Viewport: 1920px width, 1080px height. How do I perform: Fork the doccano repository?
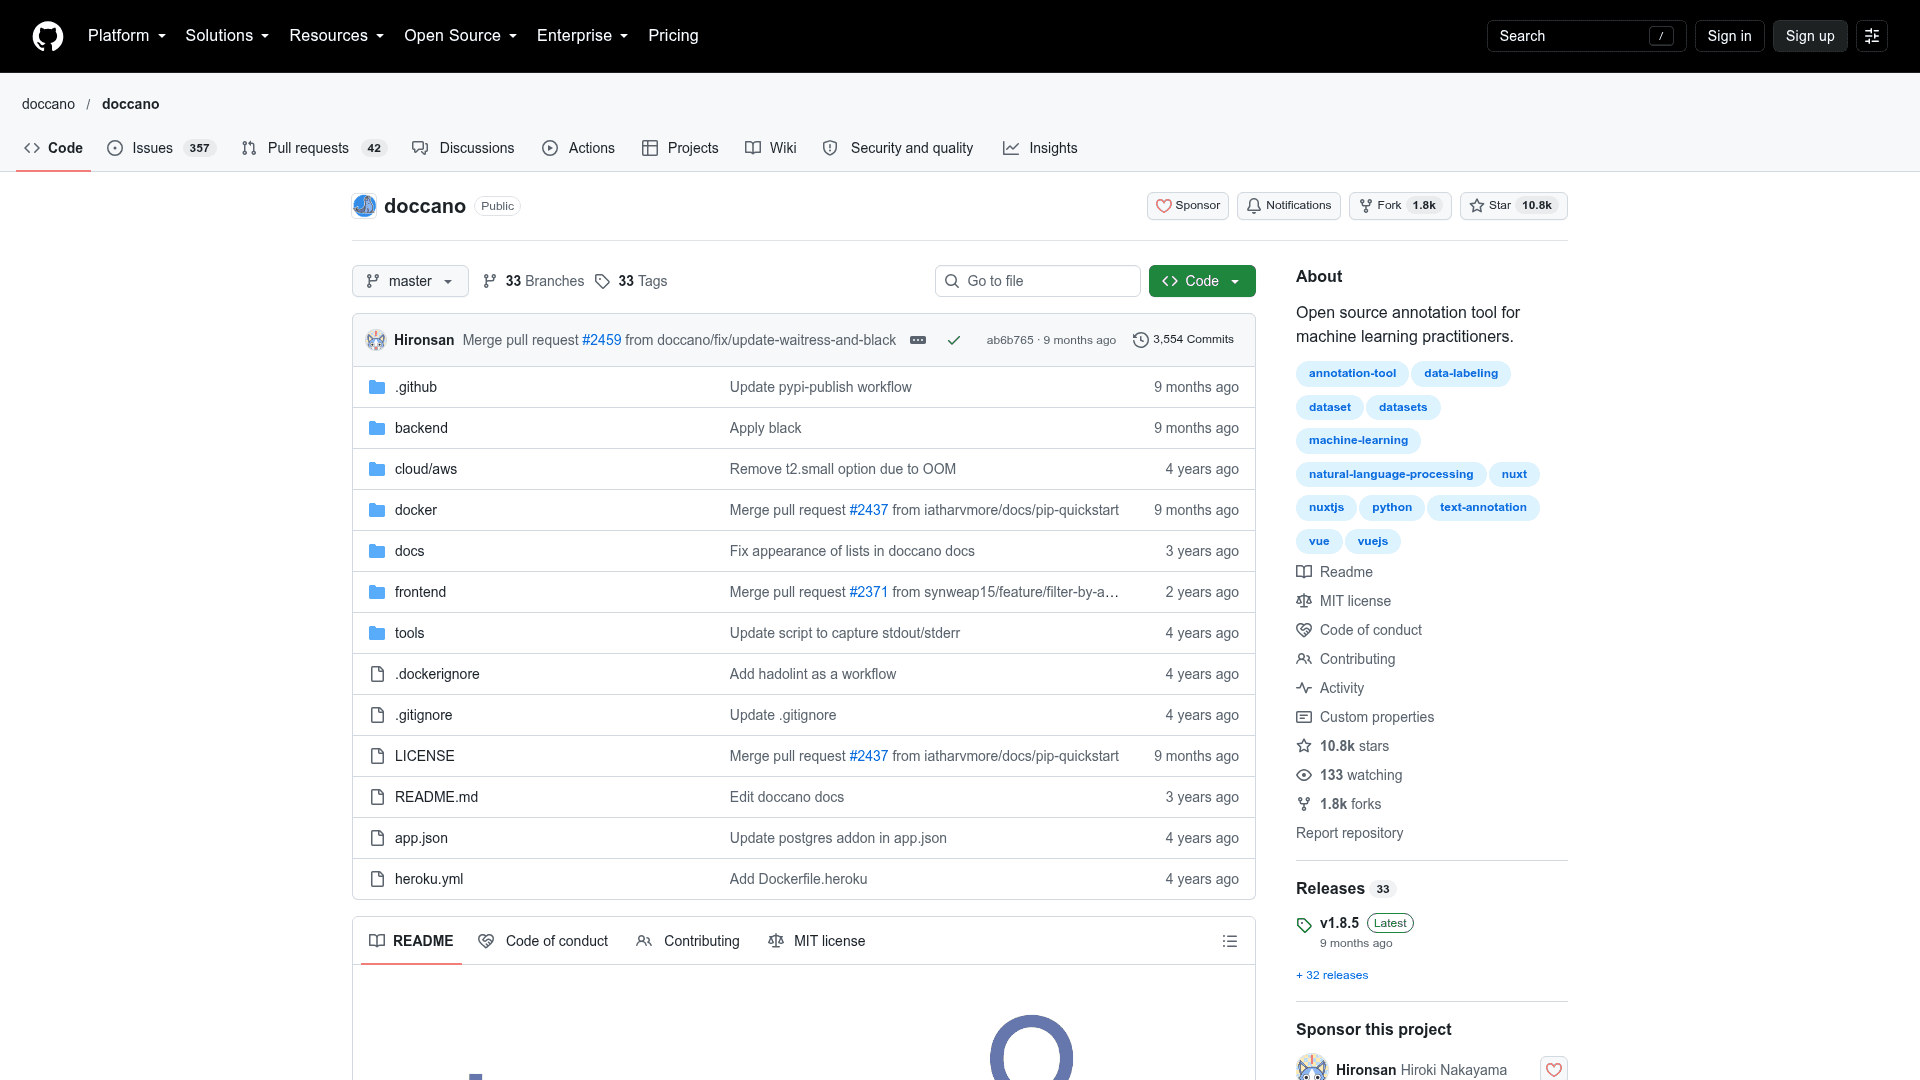1400,206
